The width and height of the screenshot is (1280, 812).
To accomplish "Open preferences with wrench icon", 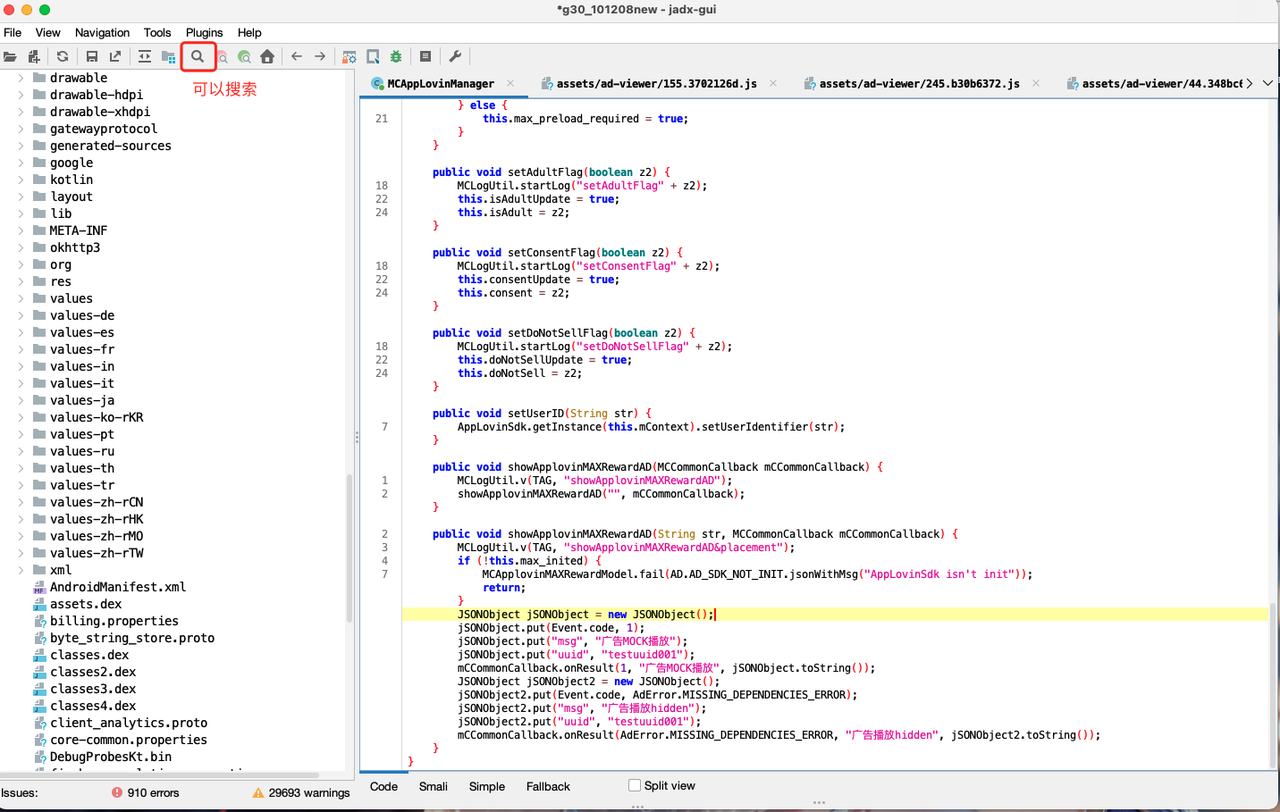I will (x=454, y=57).
